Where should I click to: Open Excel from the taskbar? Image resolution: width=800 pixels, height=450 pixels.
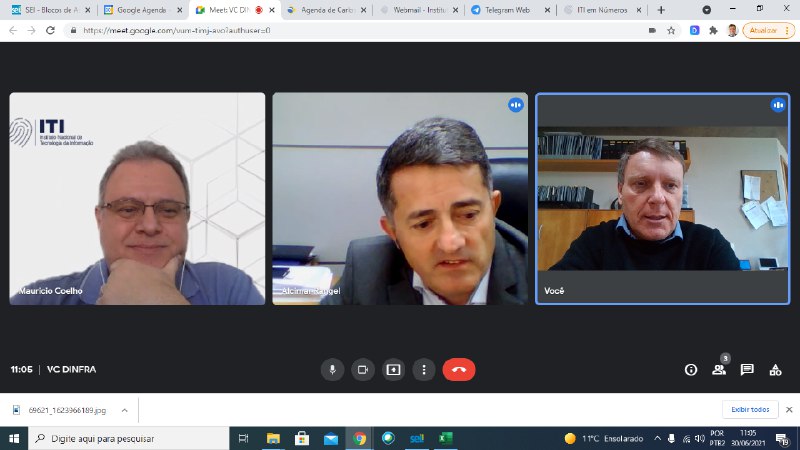point(446,438)
